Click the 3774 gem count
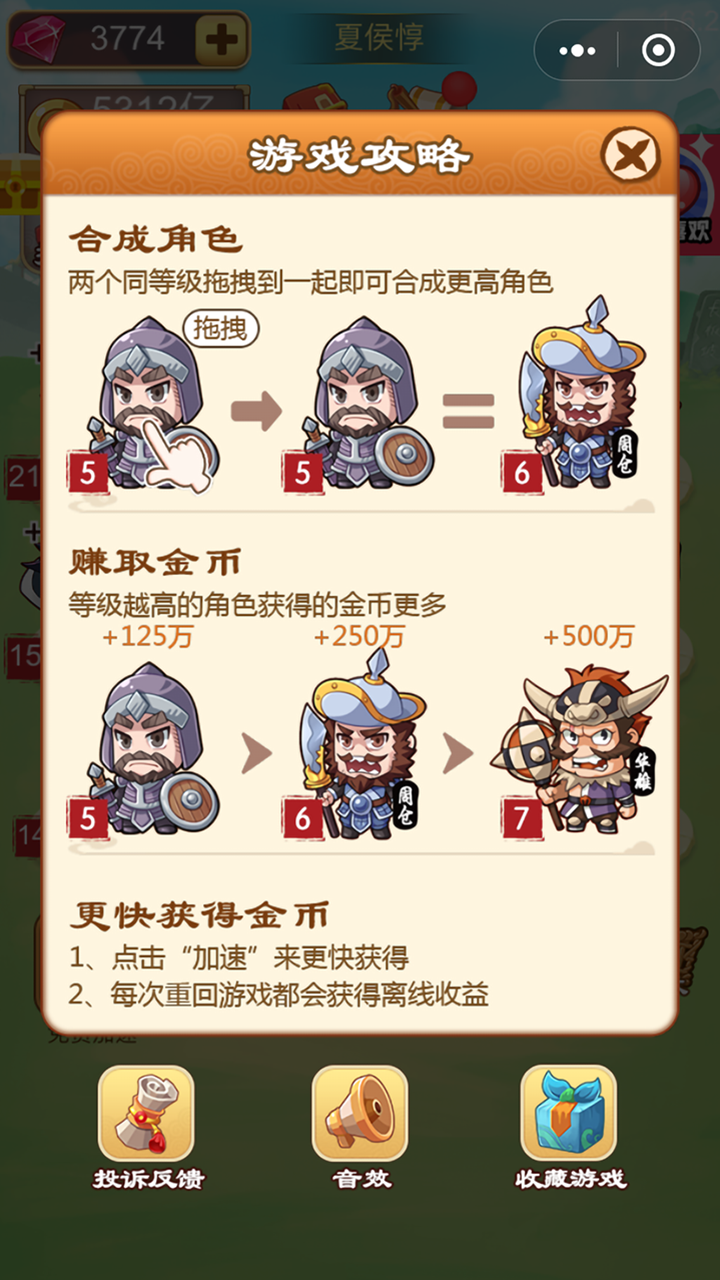 (x=127, y=39)
